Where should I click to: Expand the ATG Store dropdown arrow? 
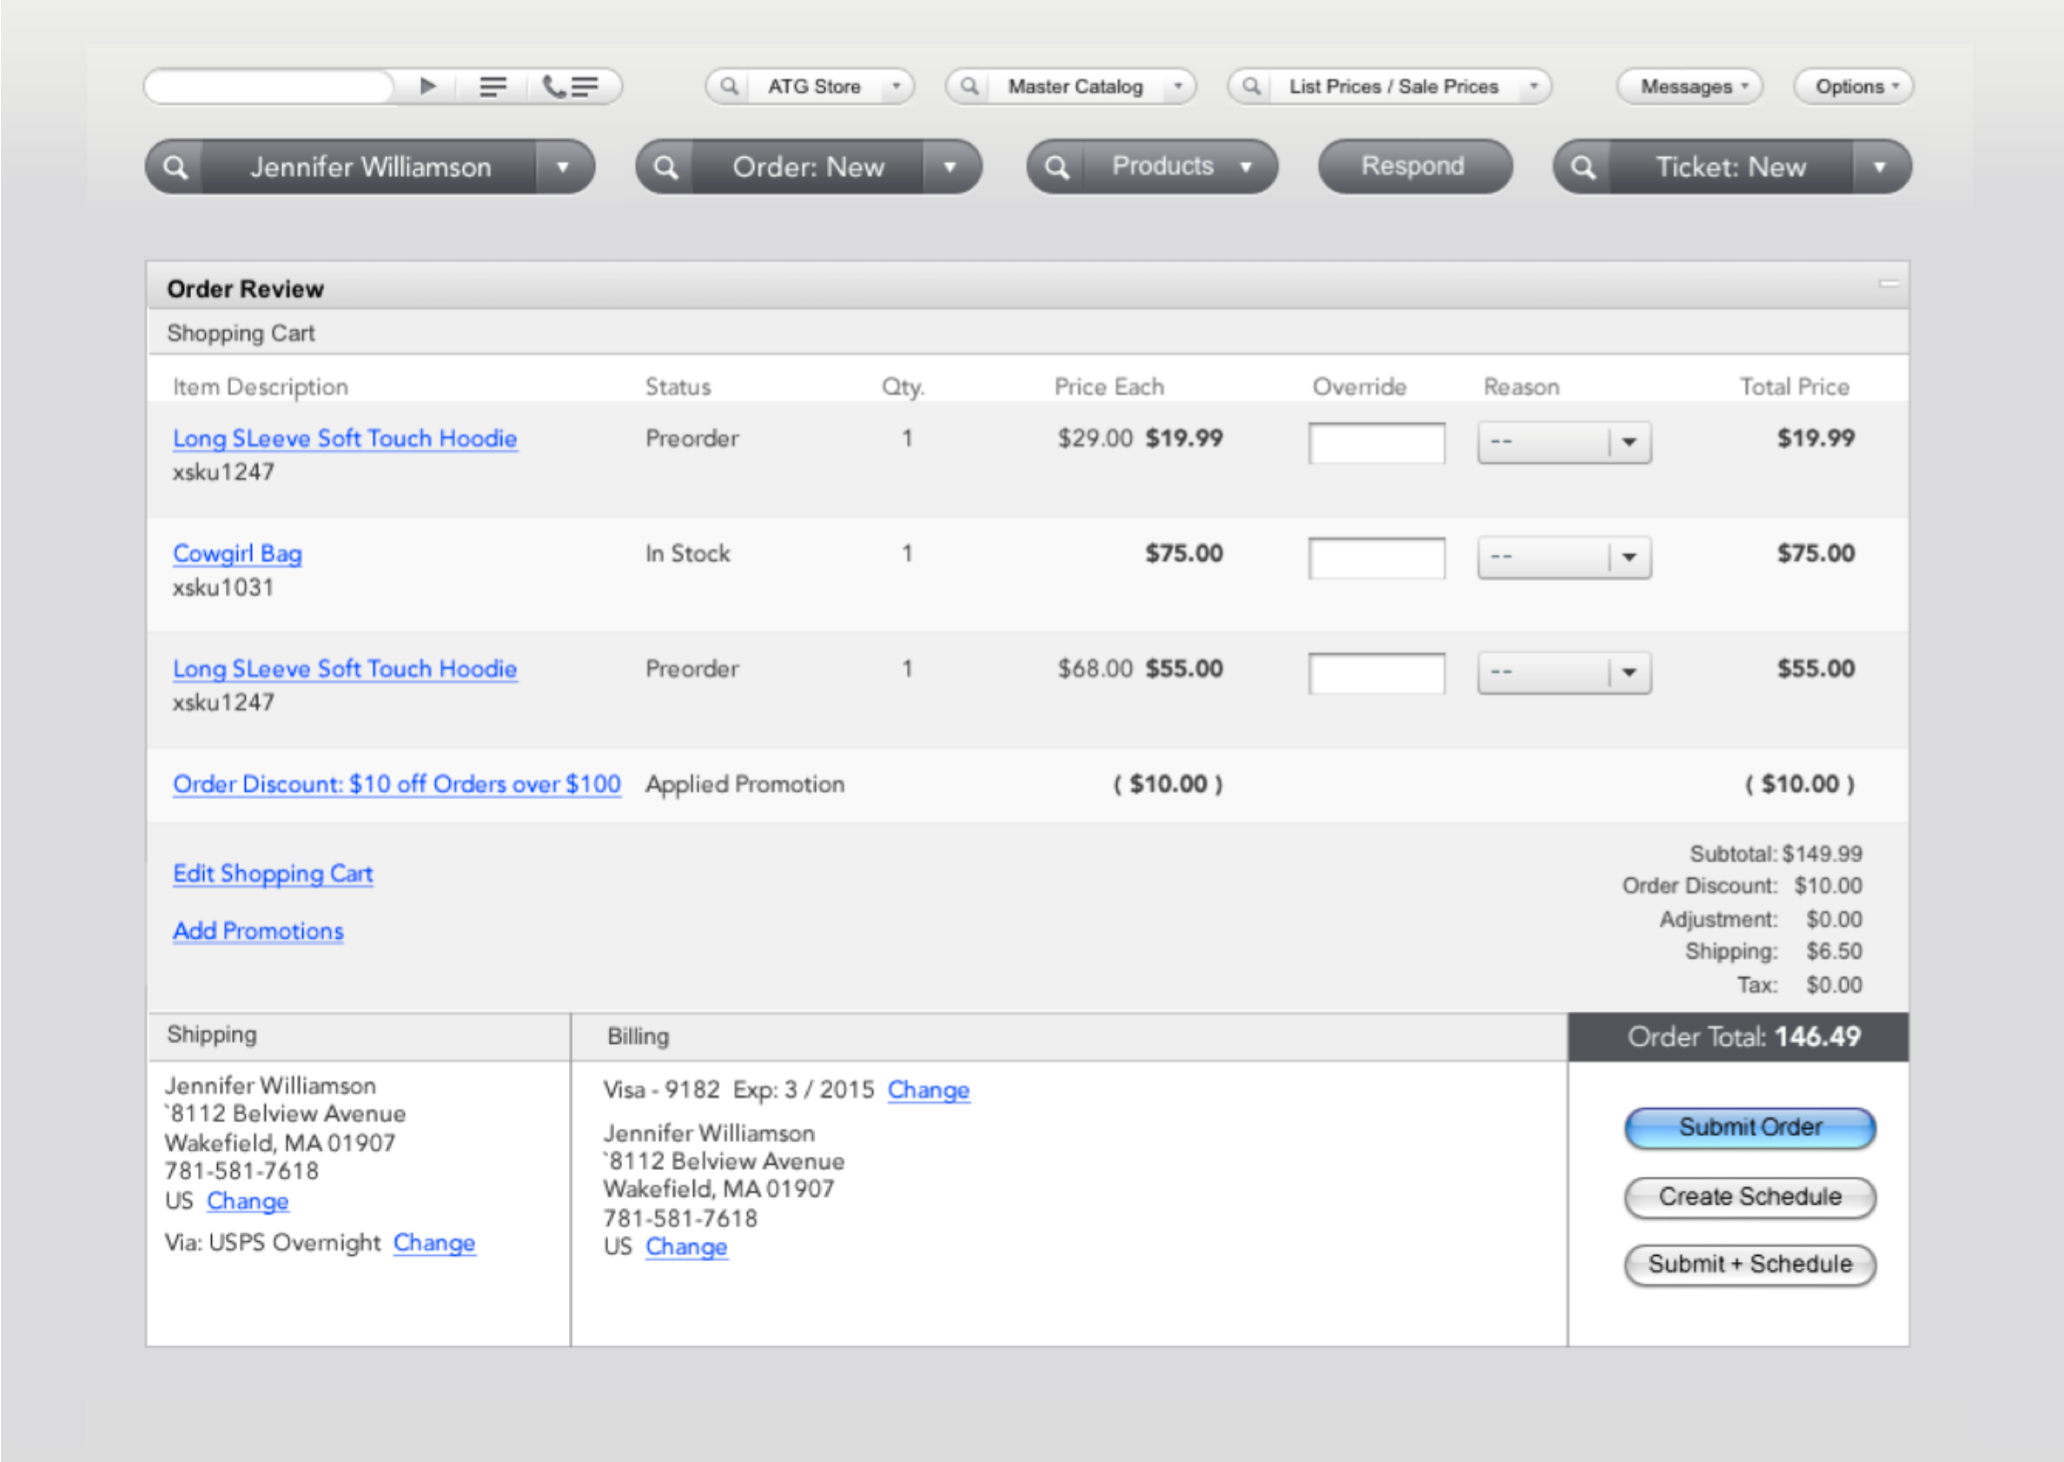point(896,86)
